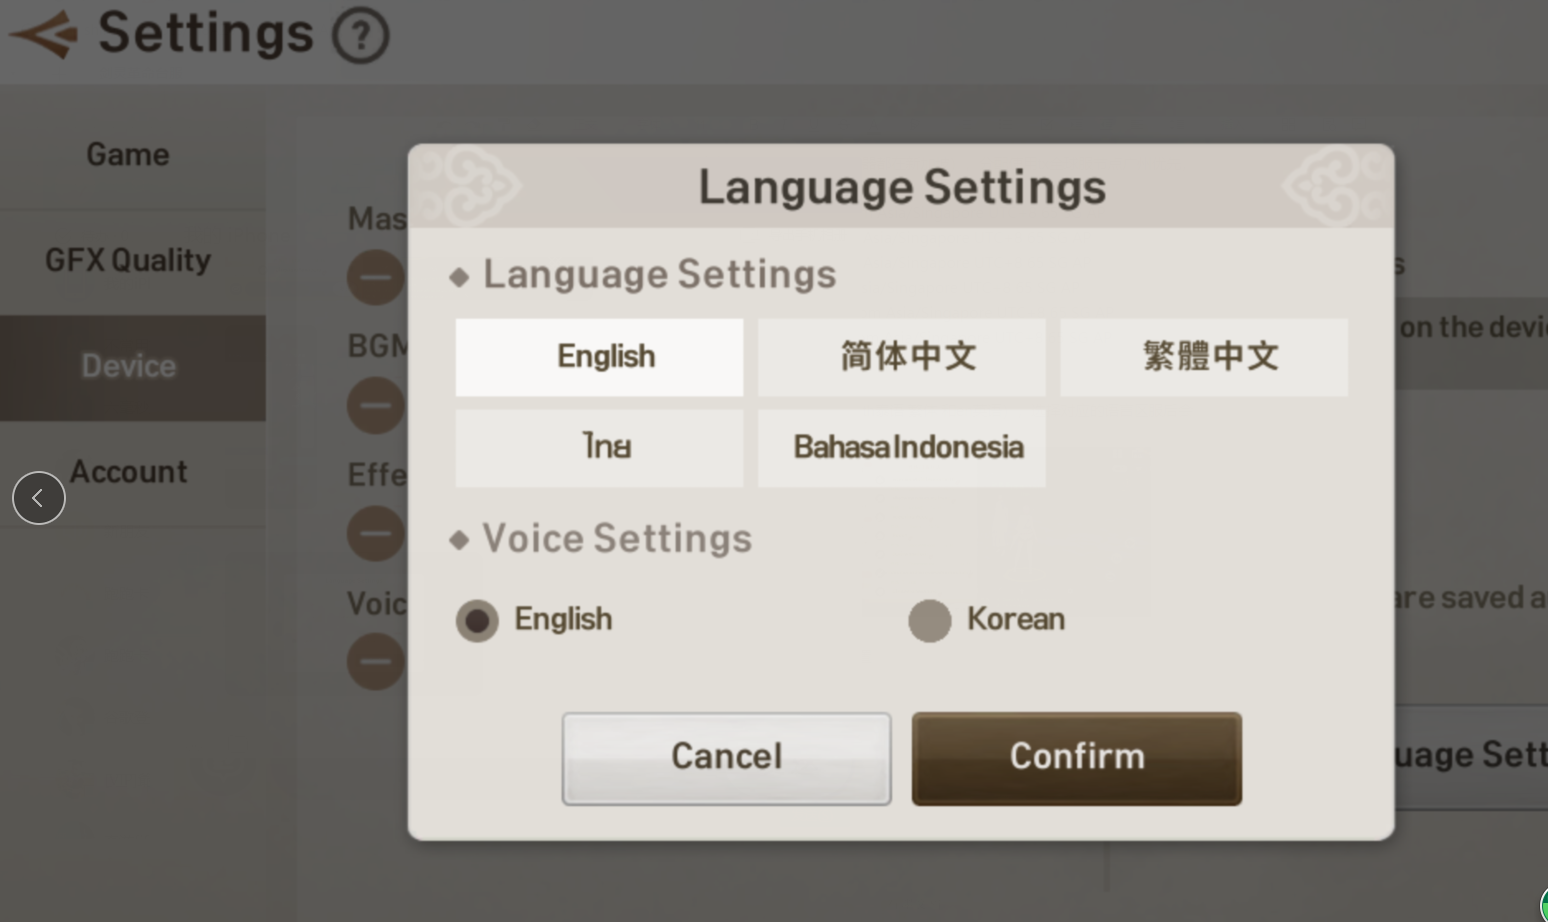Confirm the language settings
The width and height of the screenshot is (1548, 922).
(1077, 758)
